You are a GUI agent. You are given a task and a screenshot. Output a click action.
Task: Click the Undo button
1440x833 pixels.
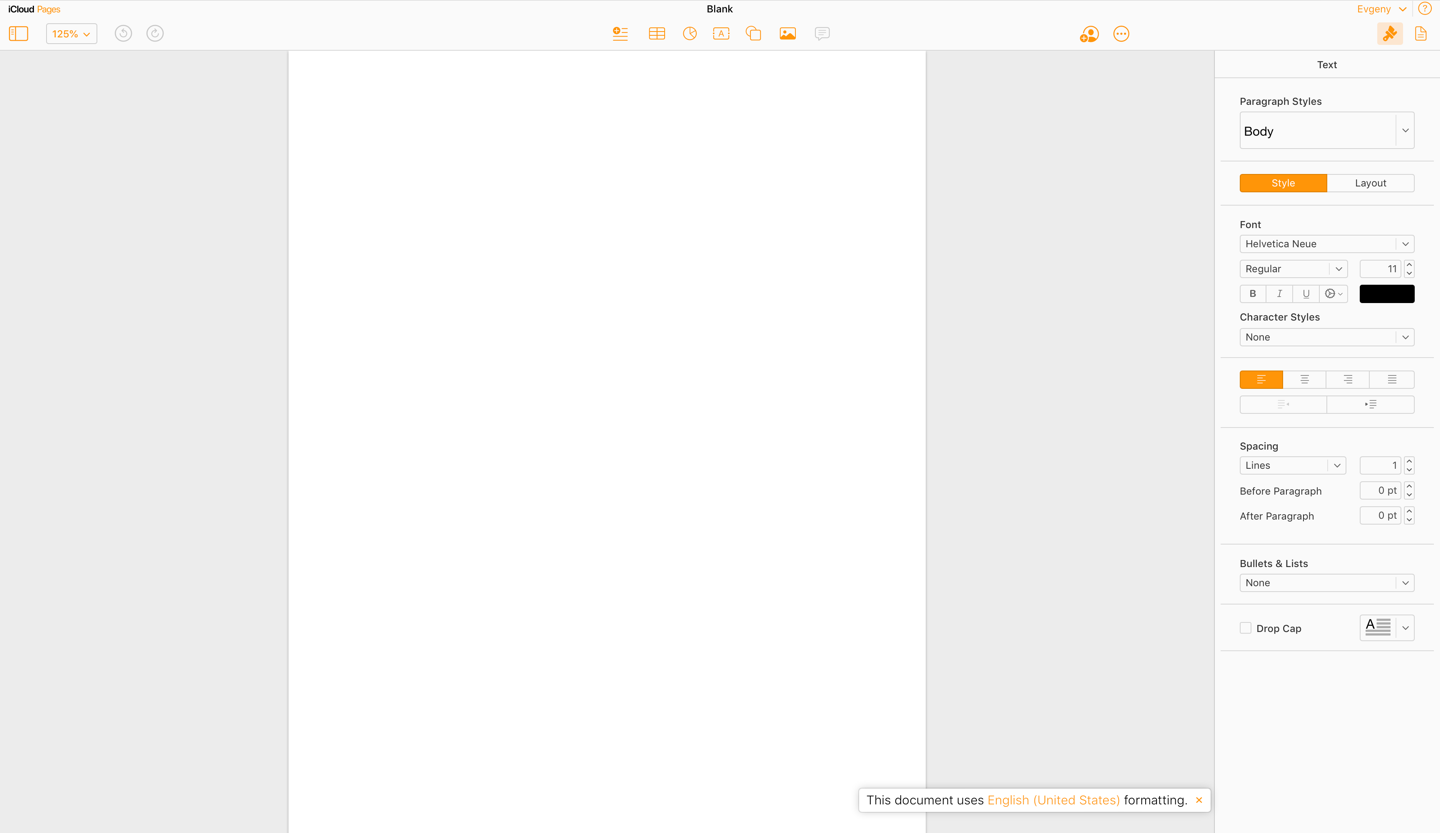click(x=123, y=33)
